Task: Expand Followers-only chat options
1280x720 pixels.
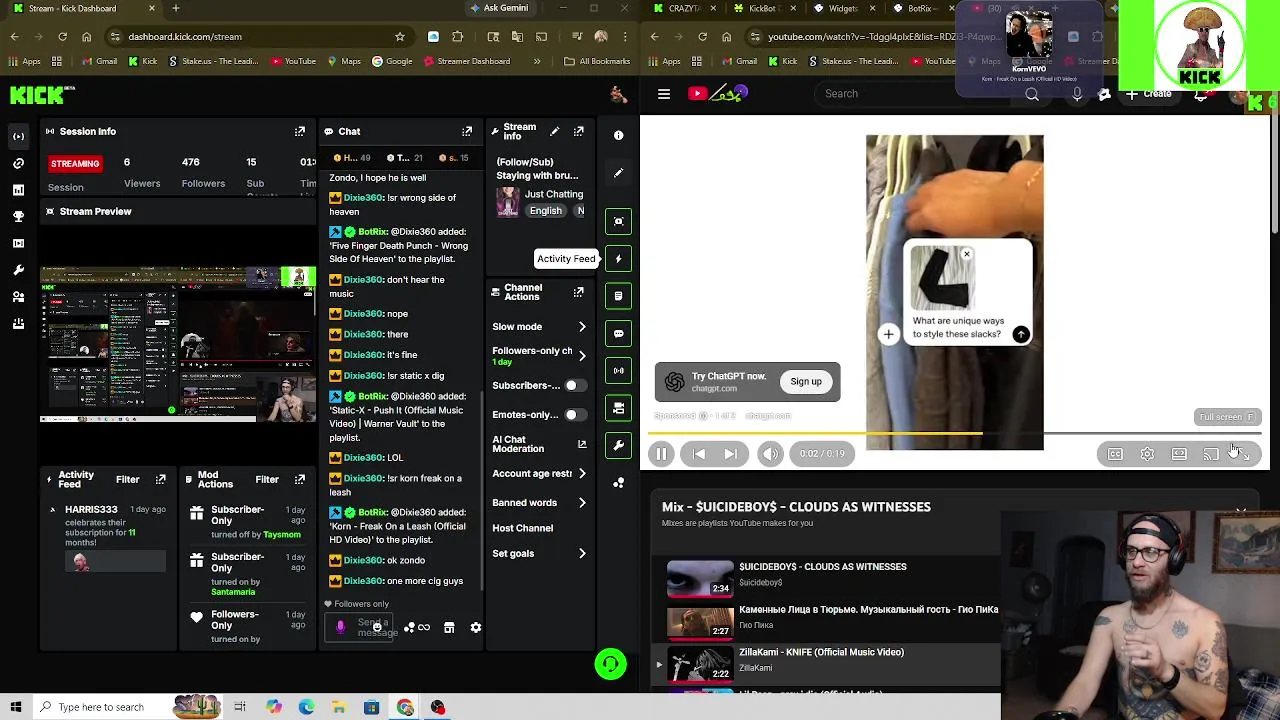Action: pyautogui.click(x=582, y=356)
